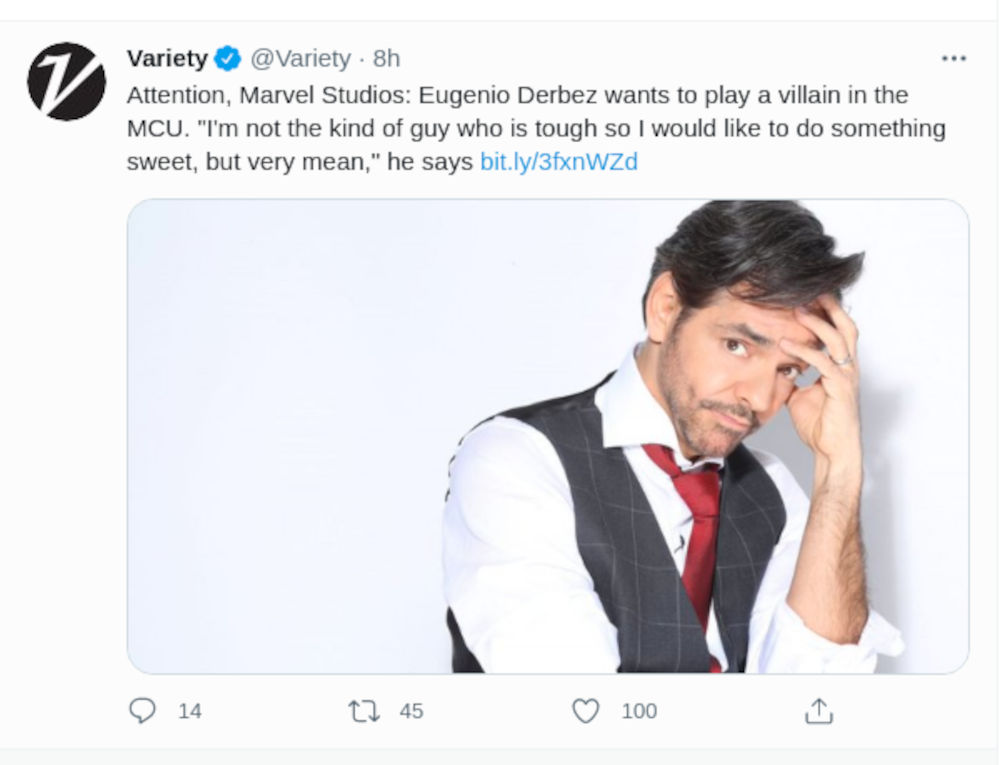Click the reply count 14
Screen dimensions: 1000x765
pos(190,711)
